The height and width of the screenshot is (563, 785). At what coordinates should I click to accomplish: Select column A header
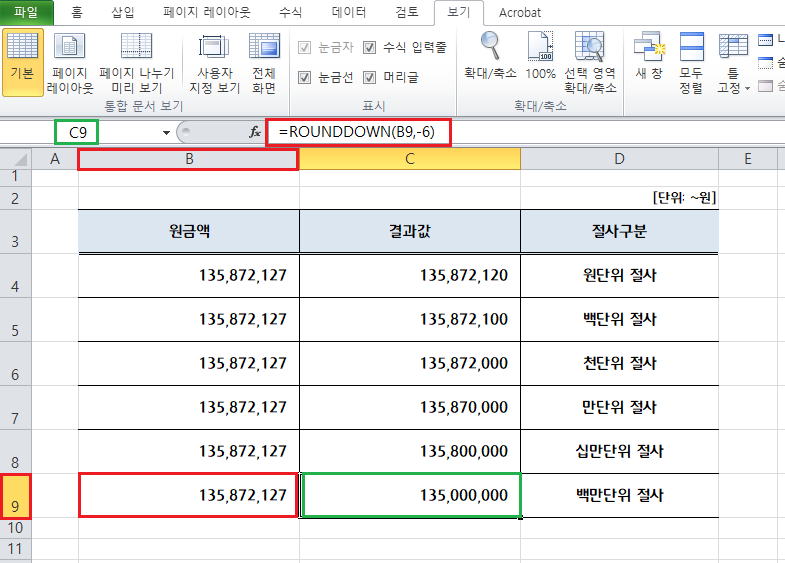(x=55, y=159)
